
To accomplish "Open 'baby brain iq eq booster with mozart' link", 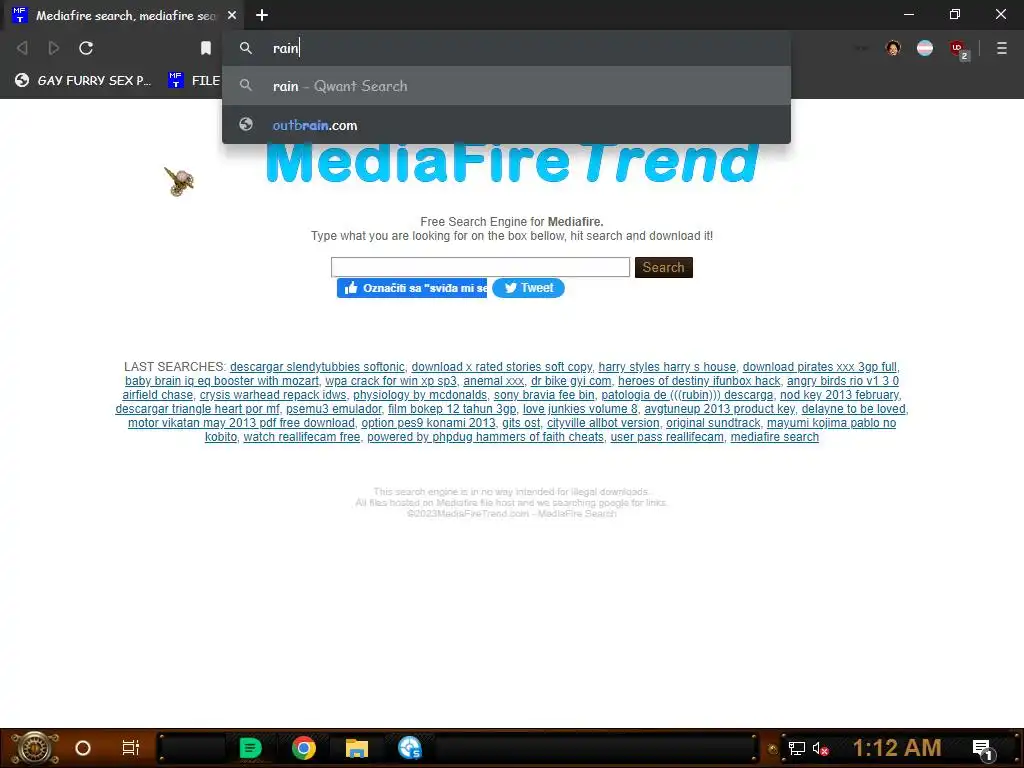I will click(x=222, y=381).
